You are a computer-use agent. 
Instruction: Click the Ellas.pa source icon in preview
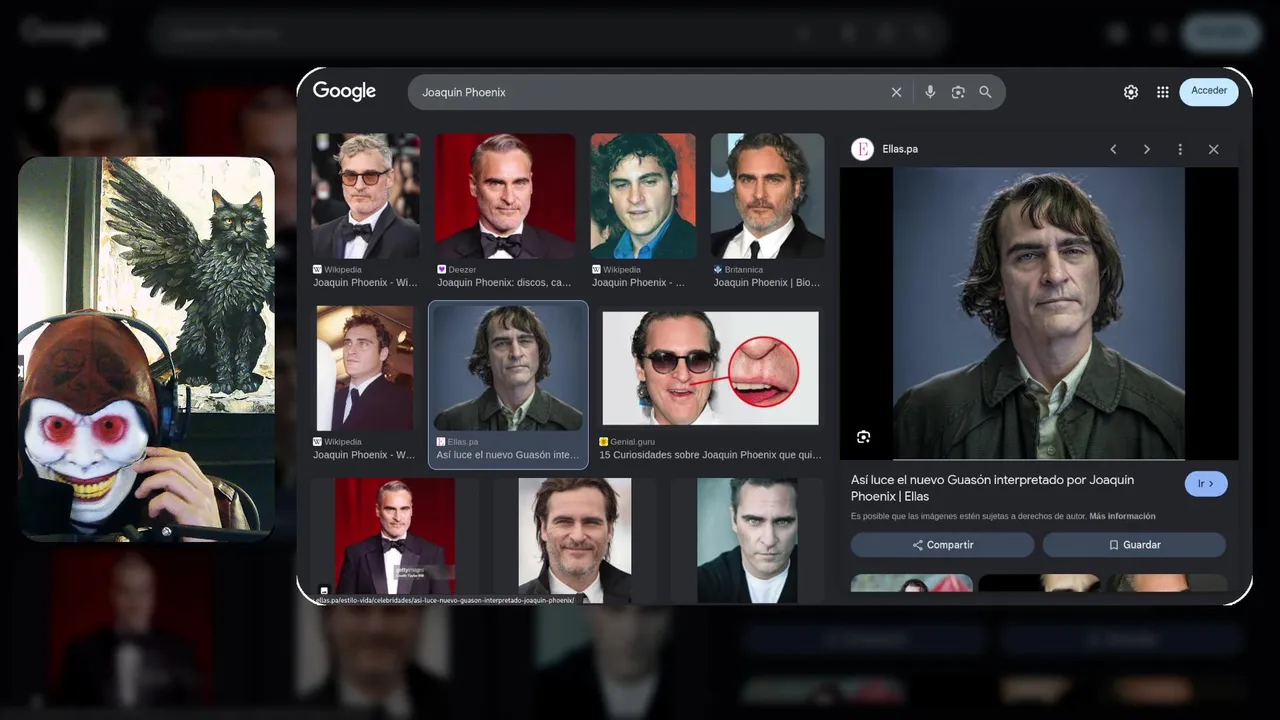[862, 149]
